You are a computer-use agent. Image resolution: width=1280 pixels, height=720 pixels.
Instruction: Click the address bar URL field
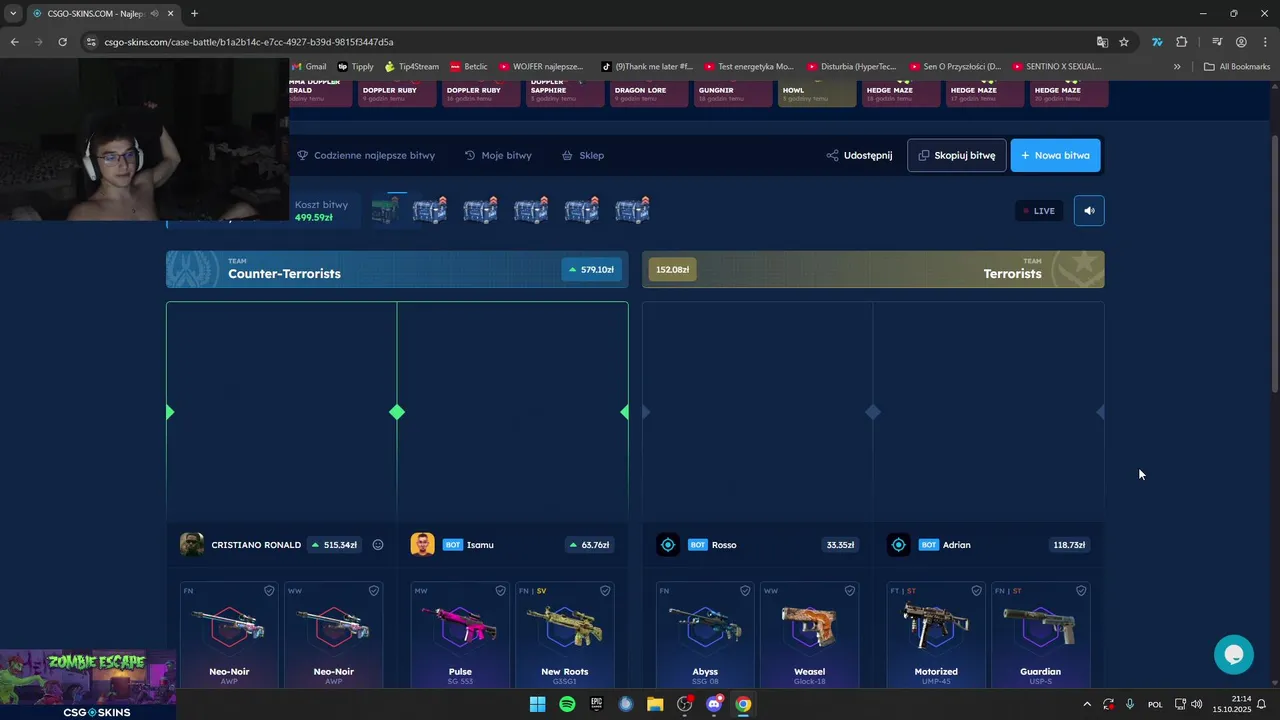coord(590,42)
